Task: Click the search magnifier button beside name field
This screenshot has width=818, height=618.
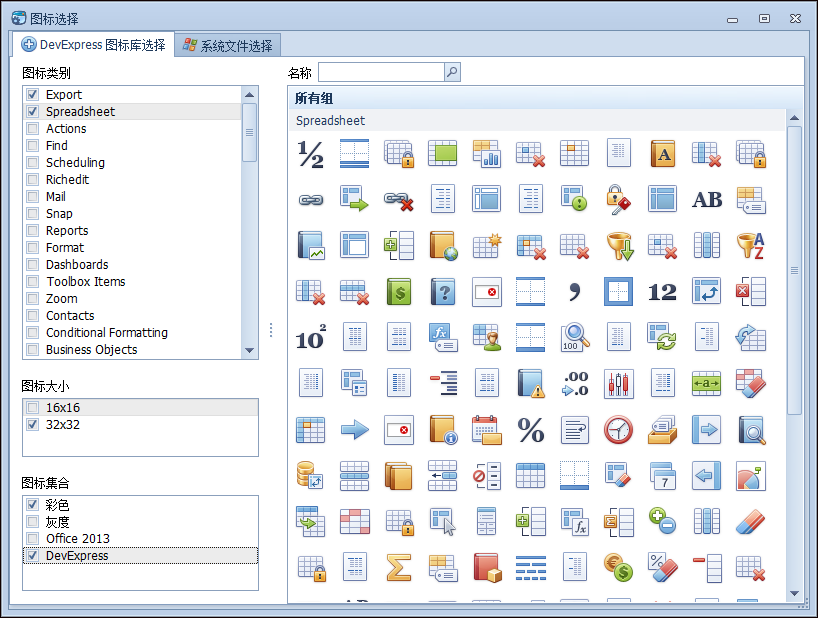Action: pyautogui.click(x=452, y=72)
